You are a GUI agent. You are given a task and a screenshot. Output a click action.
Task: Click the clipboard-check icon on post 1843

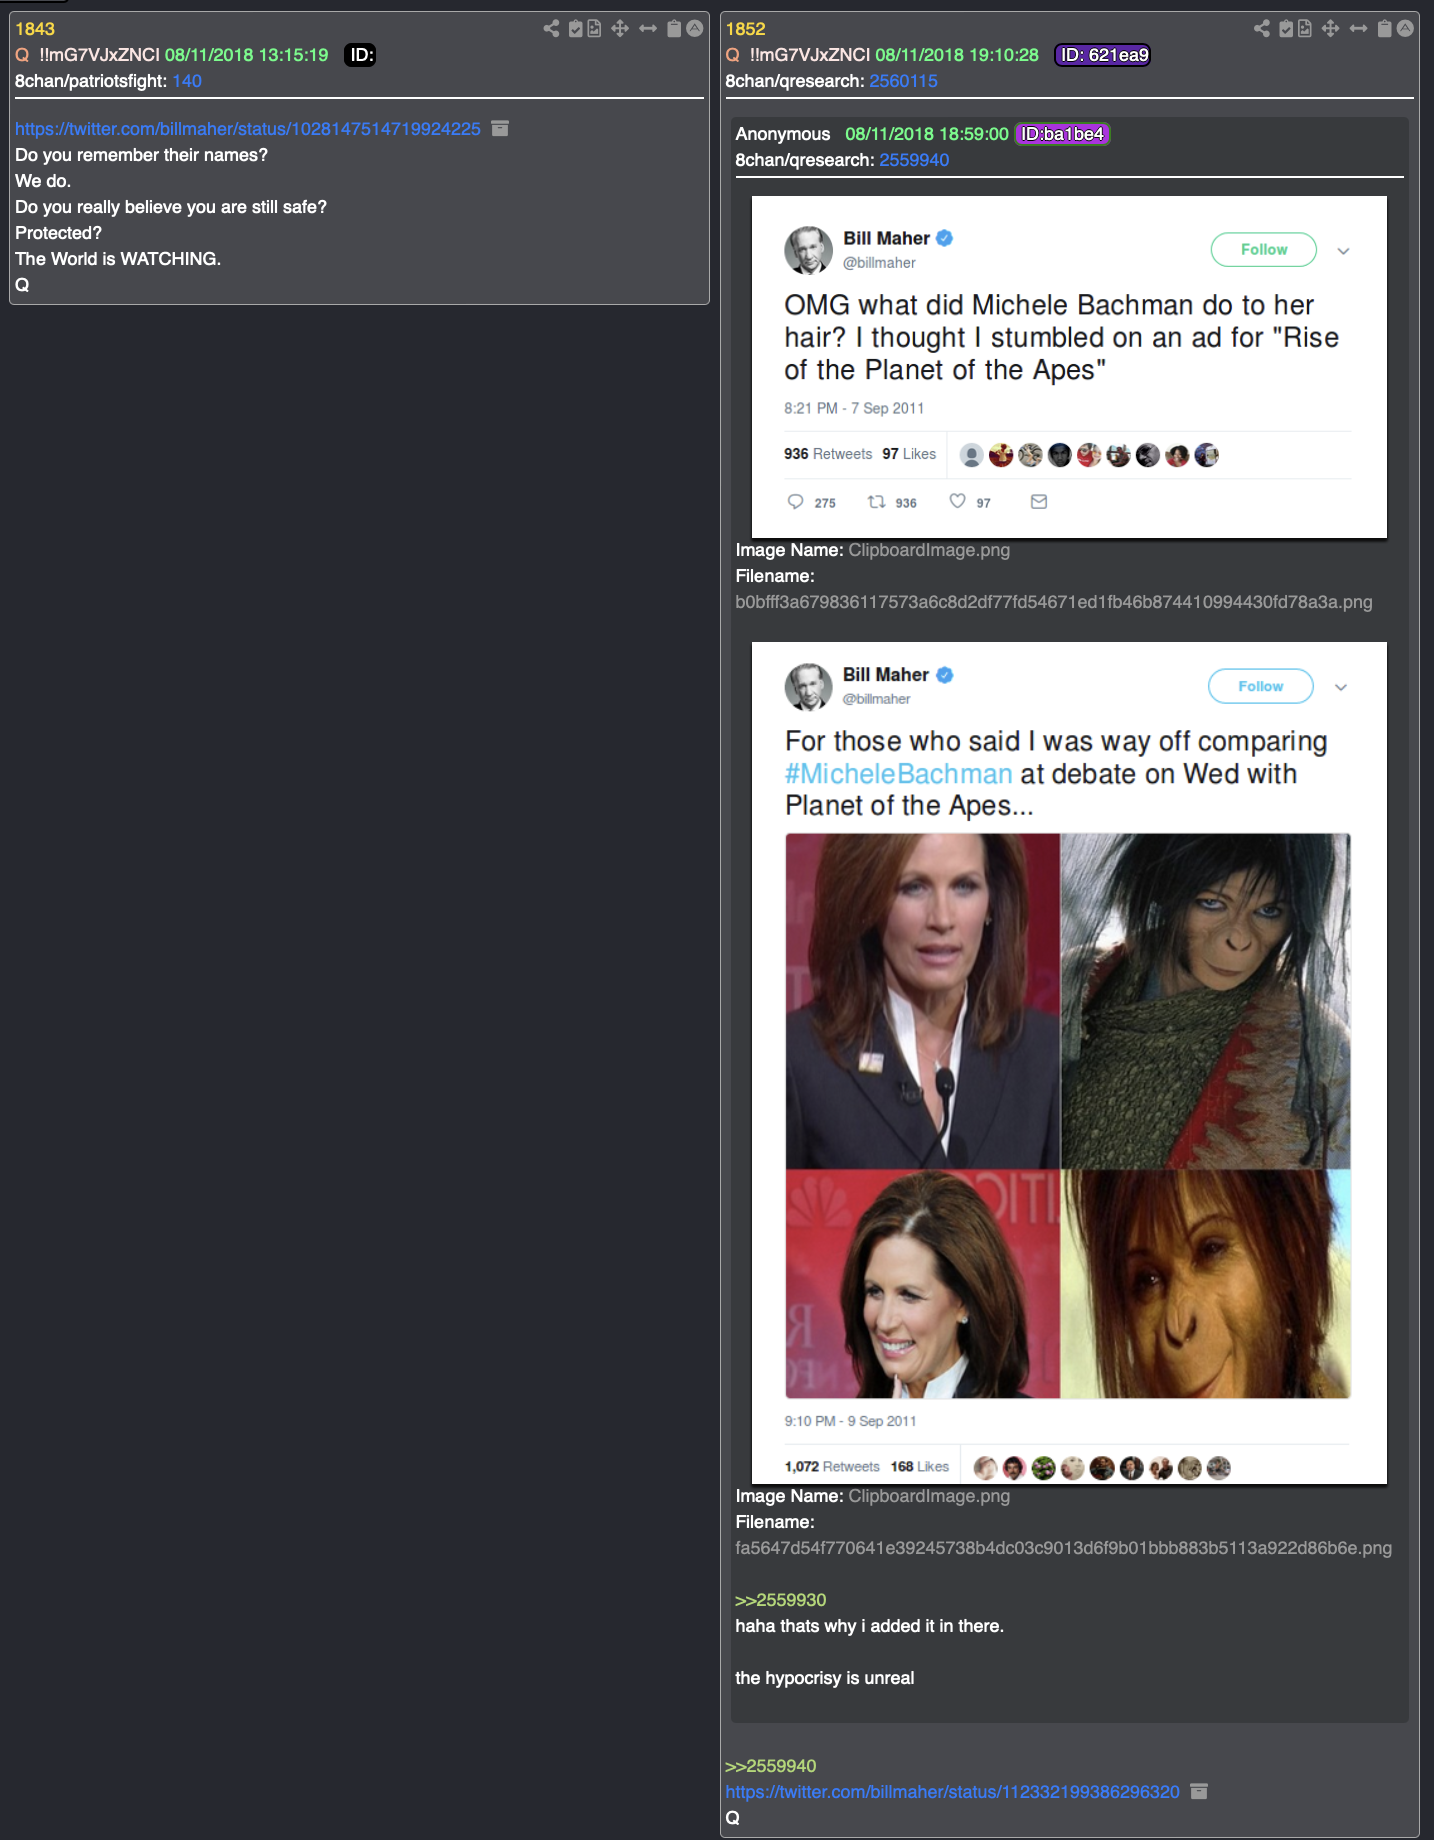[576, 28]
